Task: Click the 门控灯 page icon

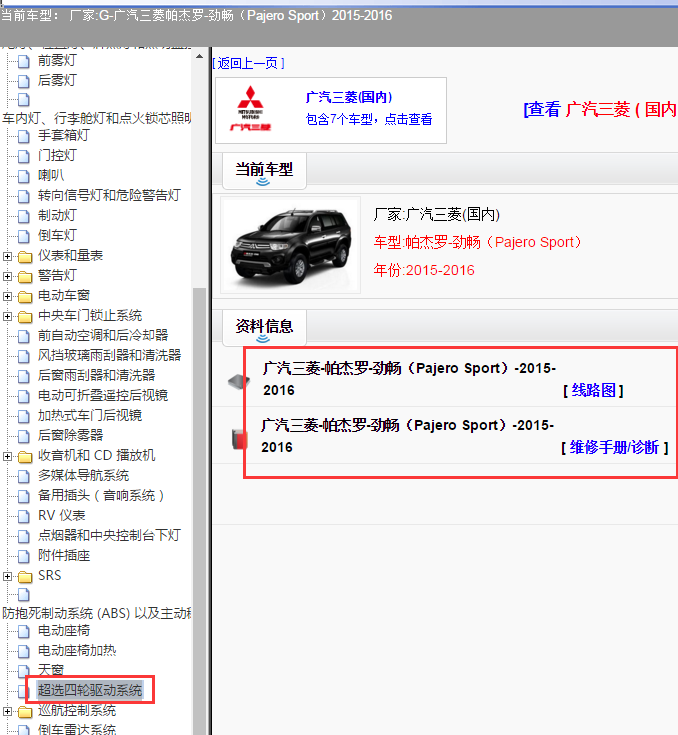Action: coord(24,156)
